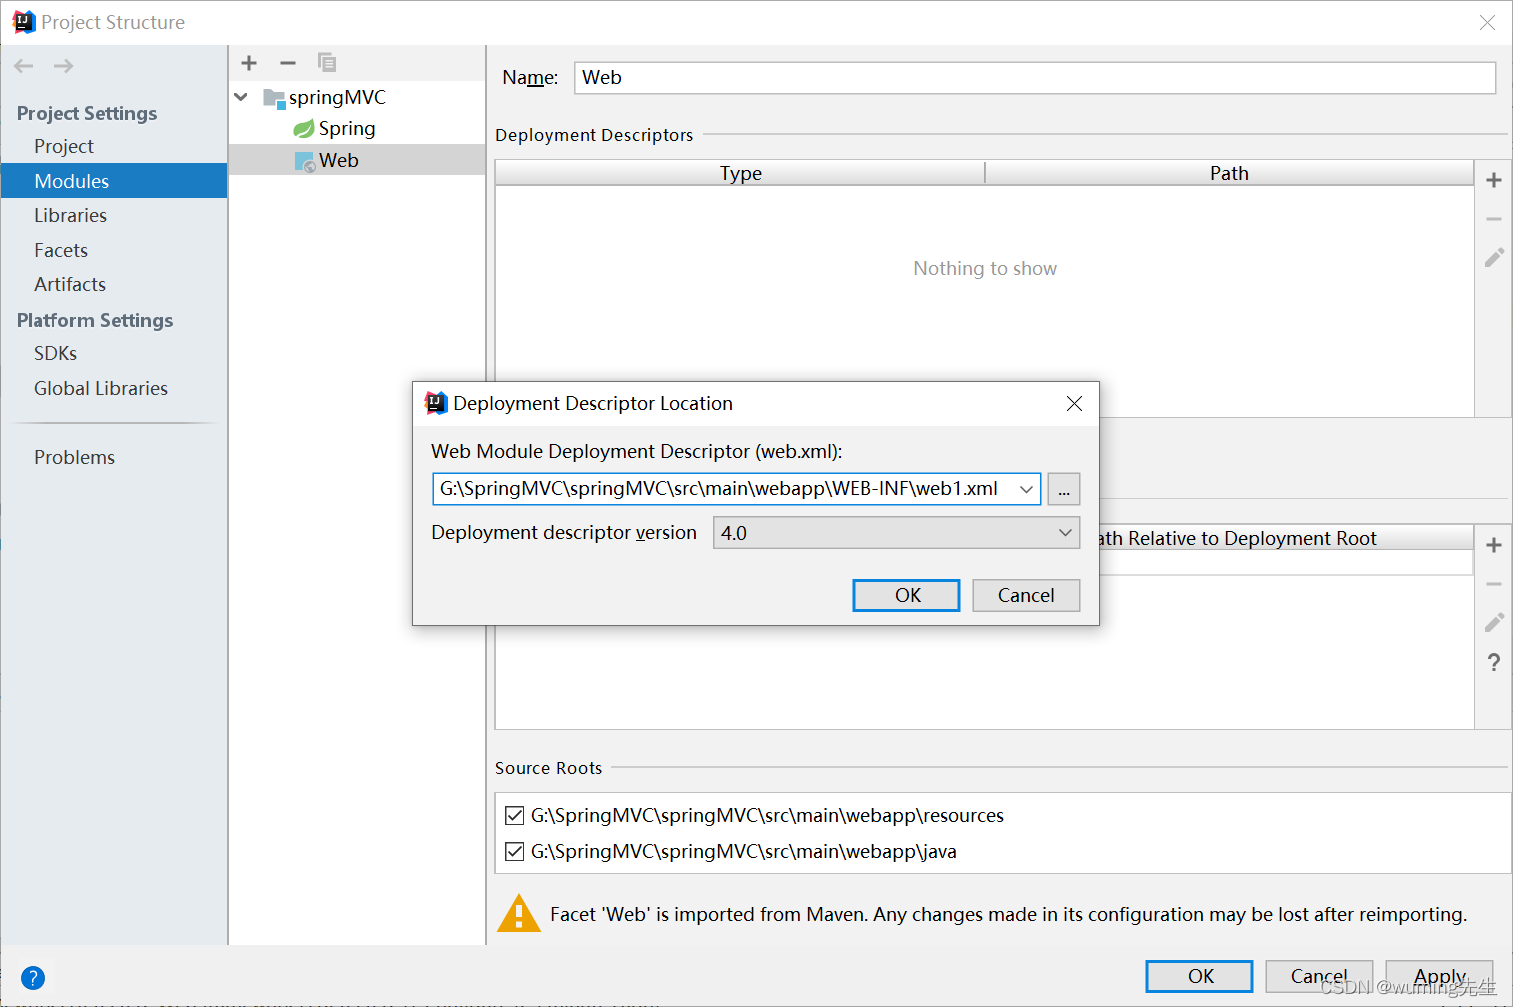Edit deployment descriptor with pencil icon
The height and width of the screenshot is (1007, 1513).
[x=1494, y=258]
